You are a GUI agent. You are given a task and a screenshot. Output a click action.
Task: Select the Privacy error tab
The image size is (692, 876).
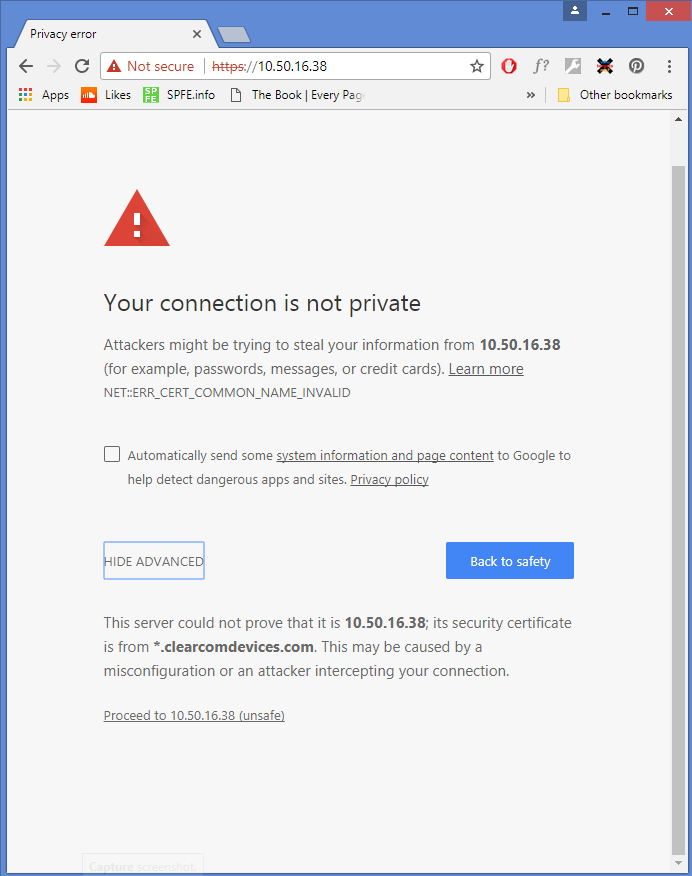click(x=105, y=34)
